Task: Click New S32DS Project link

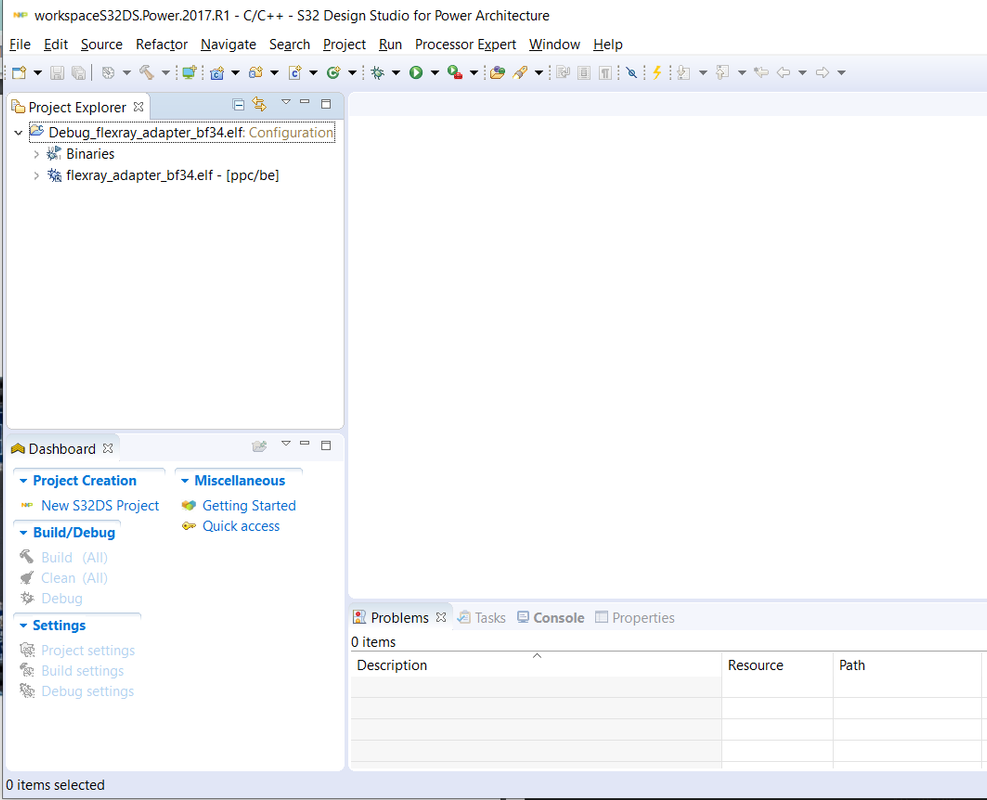Action: pos(100,506)
